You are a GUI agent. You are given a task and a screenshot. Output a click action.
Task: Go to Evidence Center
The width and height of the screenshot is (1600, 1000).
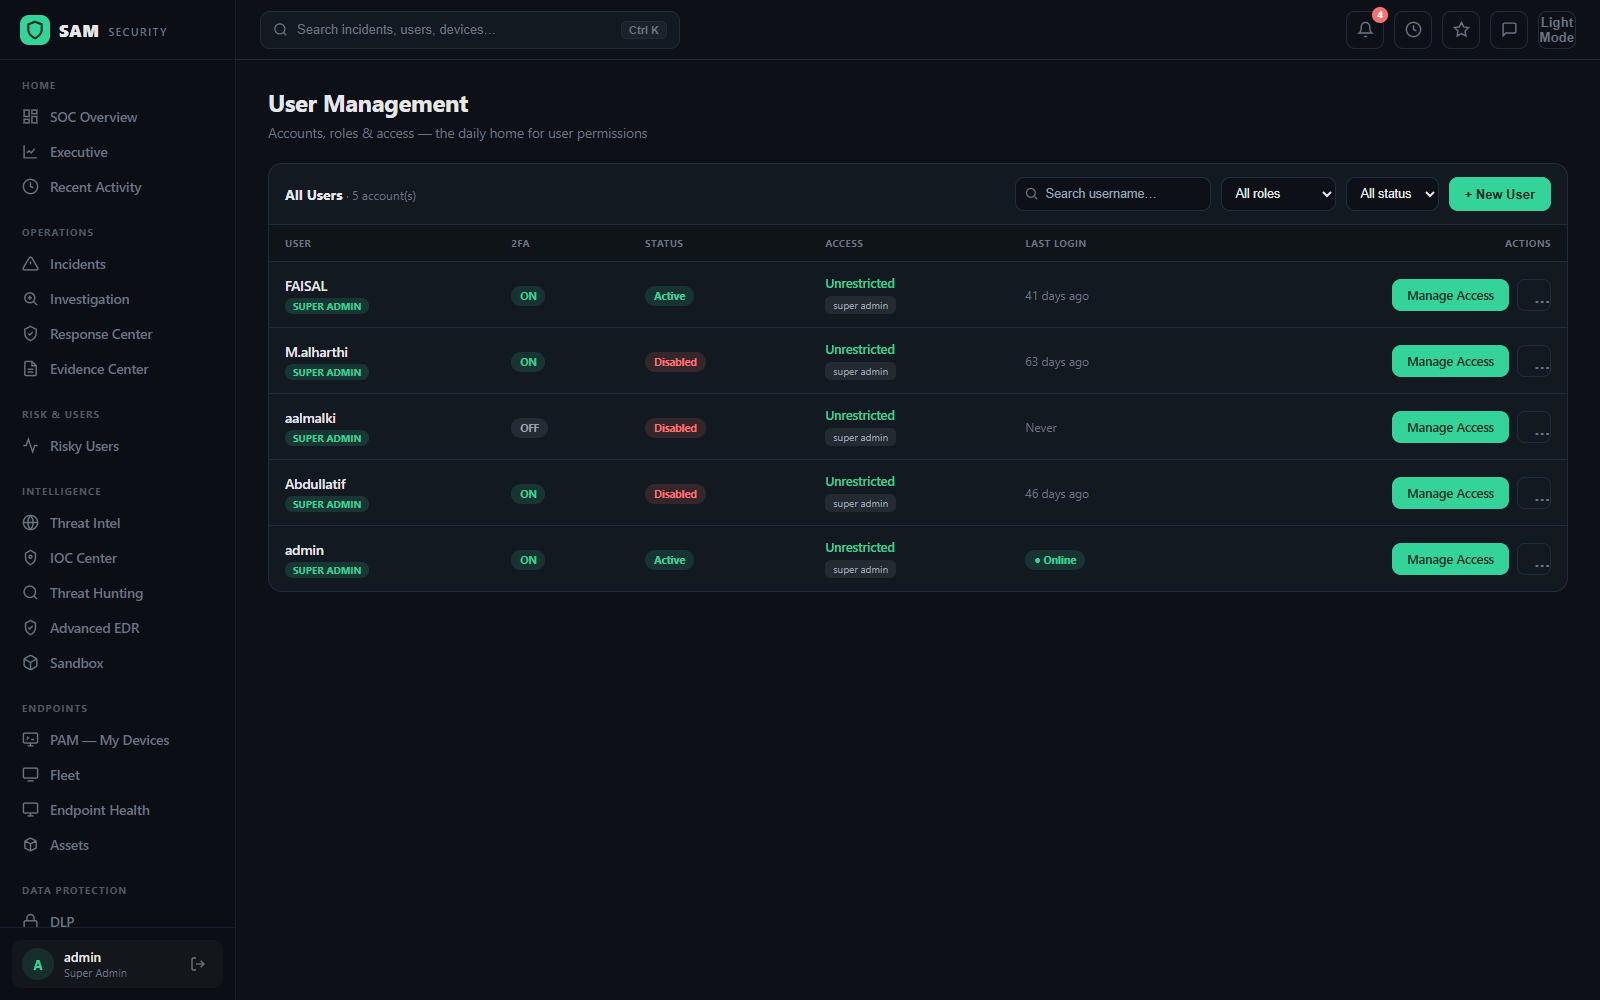click(118, 369)
